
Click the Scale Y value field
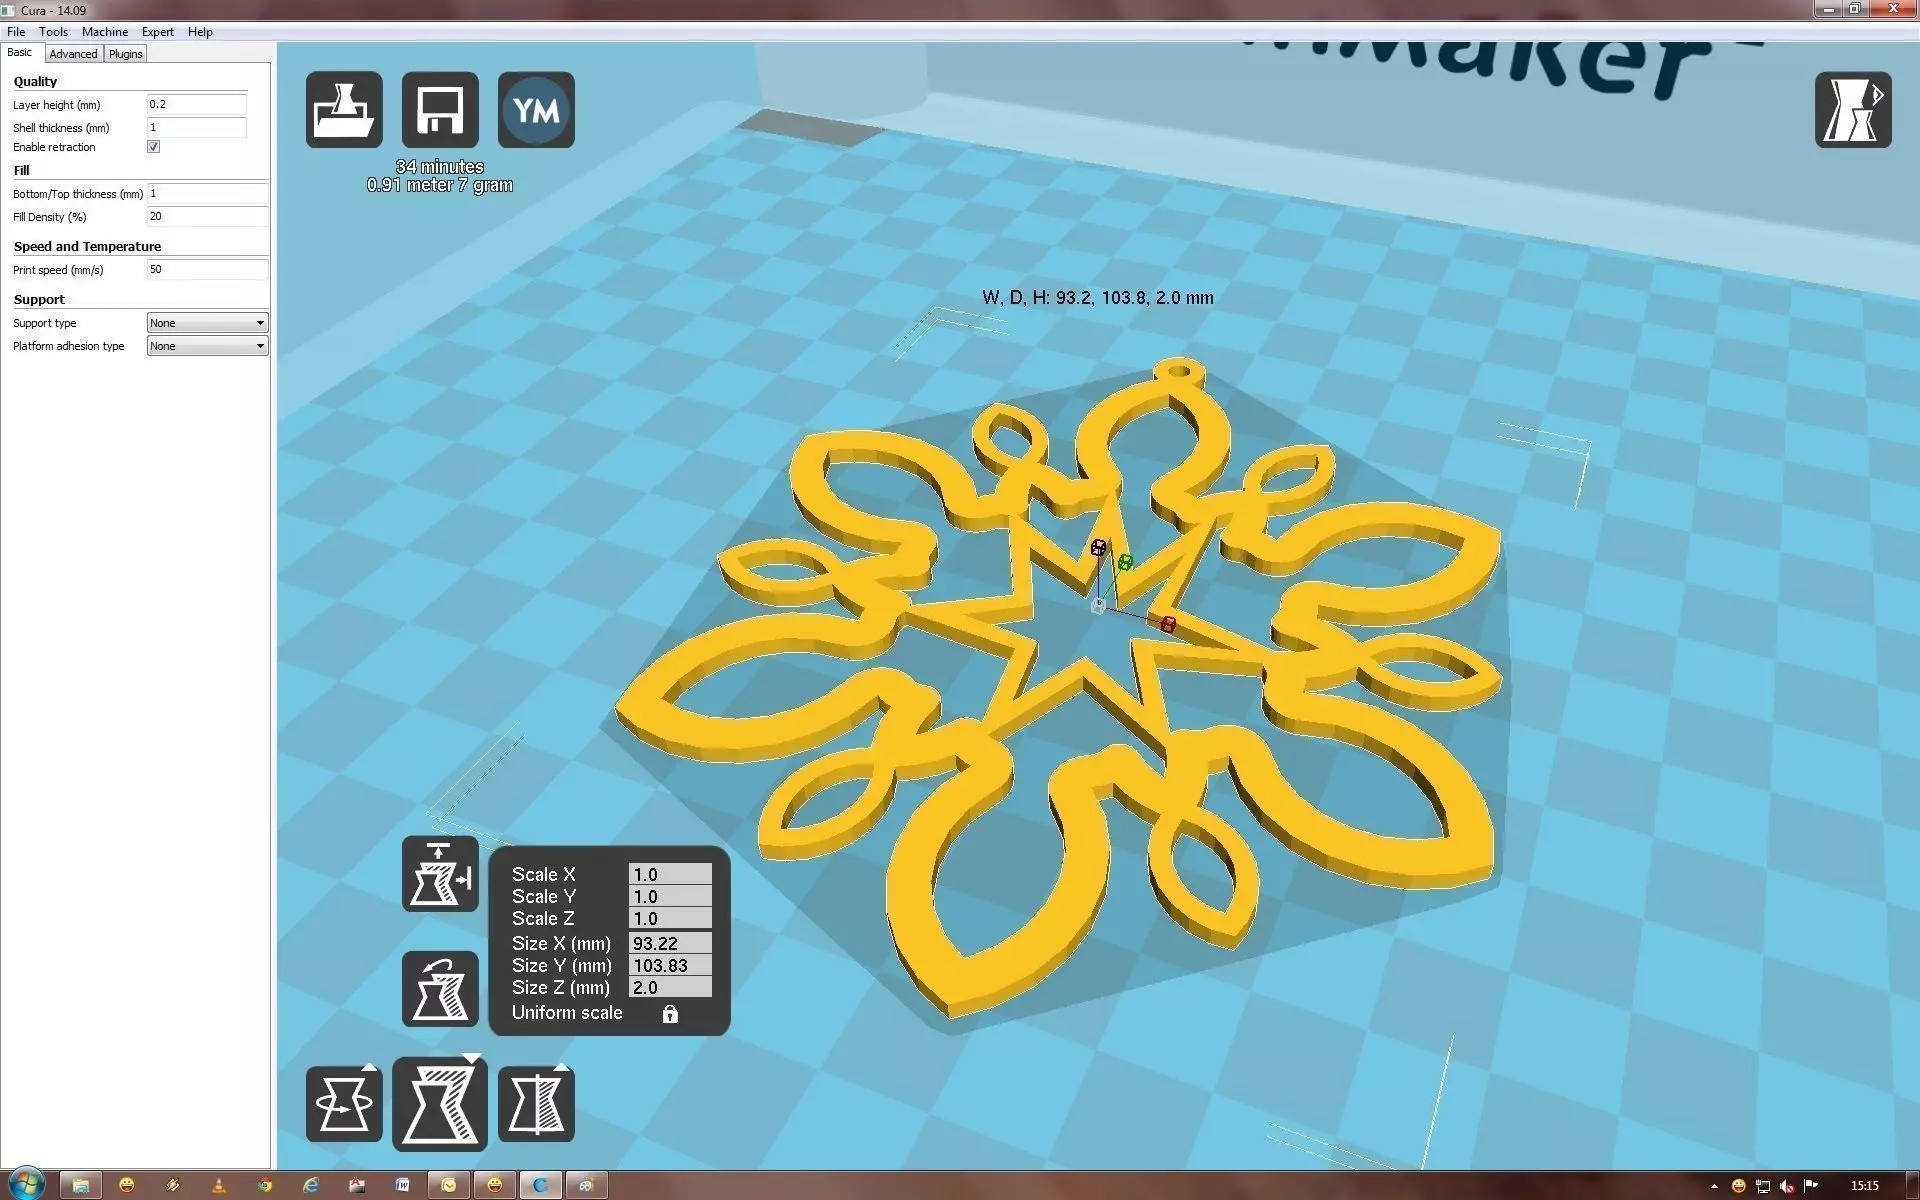(670, 897)
